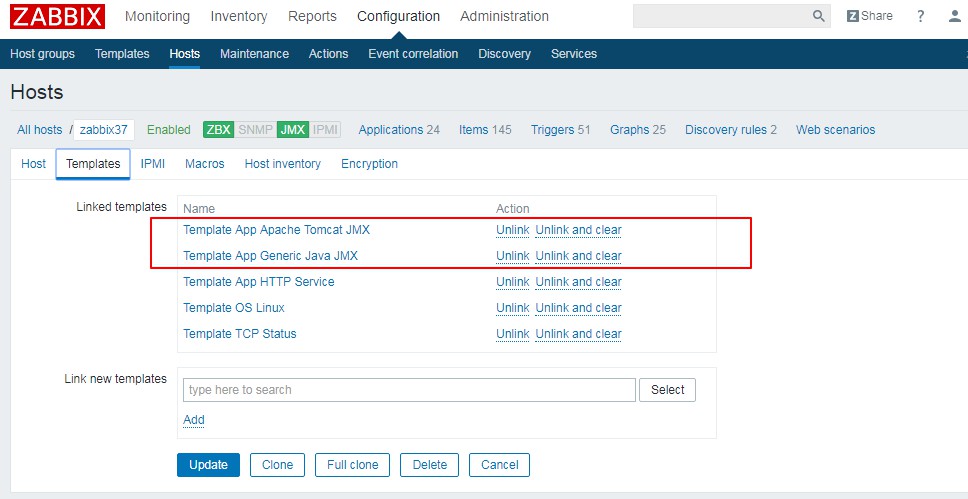Screen dimensions: 968x499
Task: Switch to the Host inventory tab
Action: pyautogui.click(x=282, y=164)
